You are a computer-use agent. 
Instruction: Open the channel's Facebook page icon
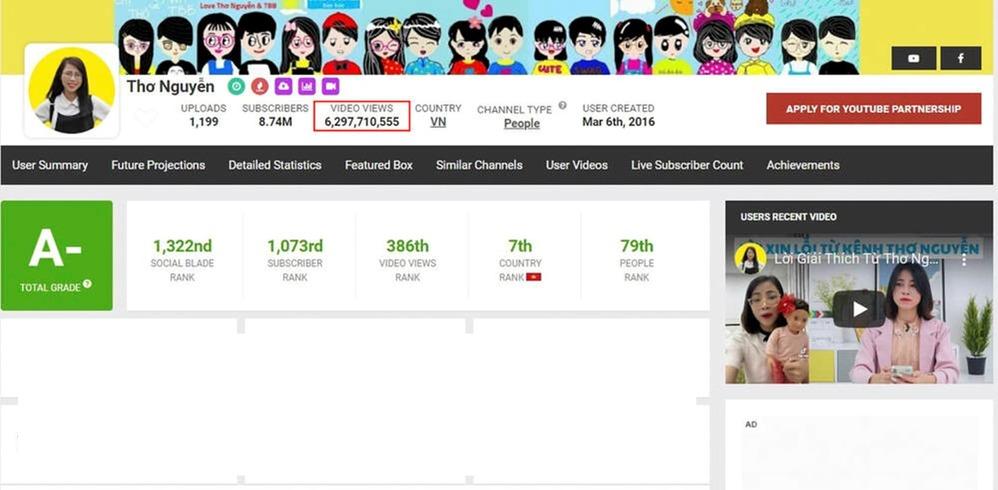[x=961, y=59]
